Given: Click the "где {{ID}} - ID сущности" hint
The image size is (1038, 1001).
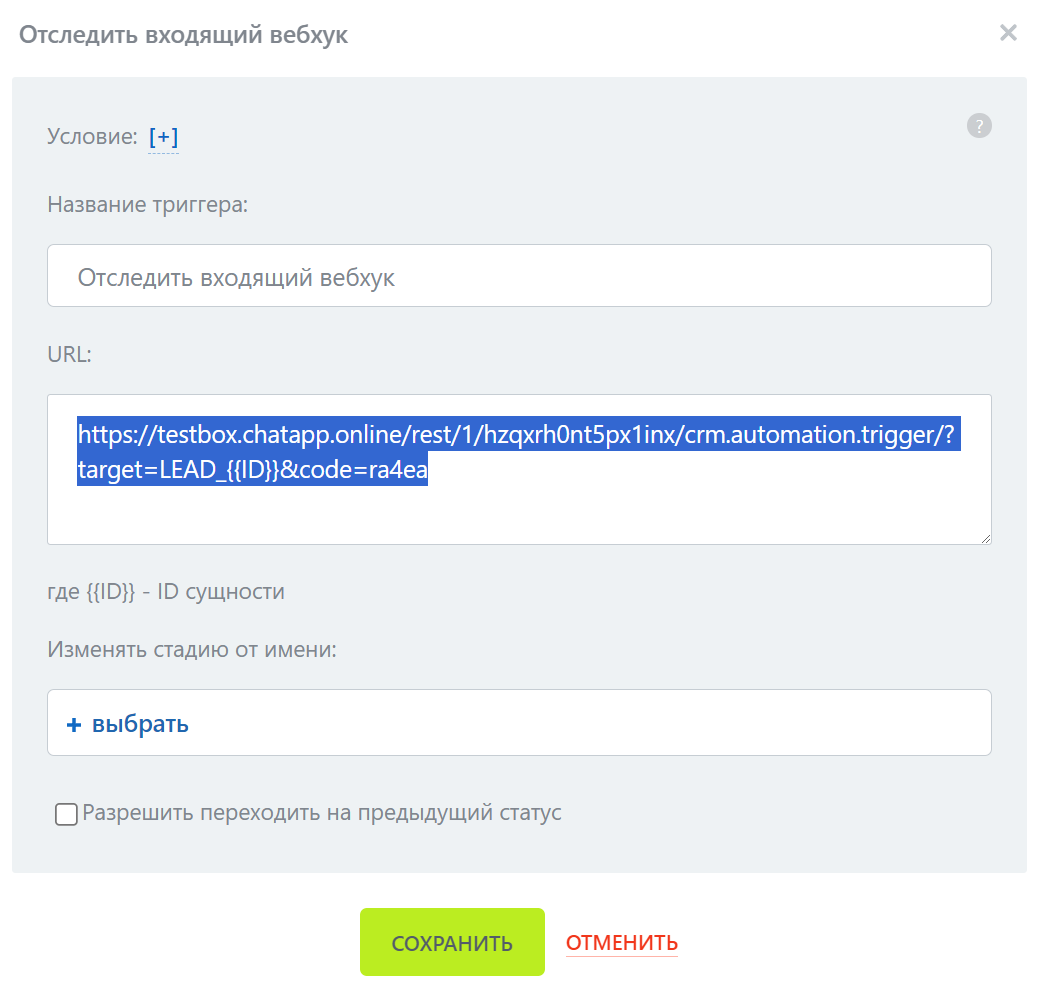Looking at the screenshot, I should (x=166, y=592).
